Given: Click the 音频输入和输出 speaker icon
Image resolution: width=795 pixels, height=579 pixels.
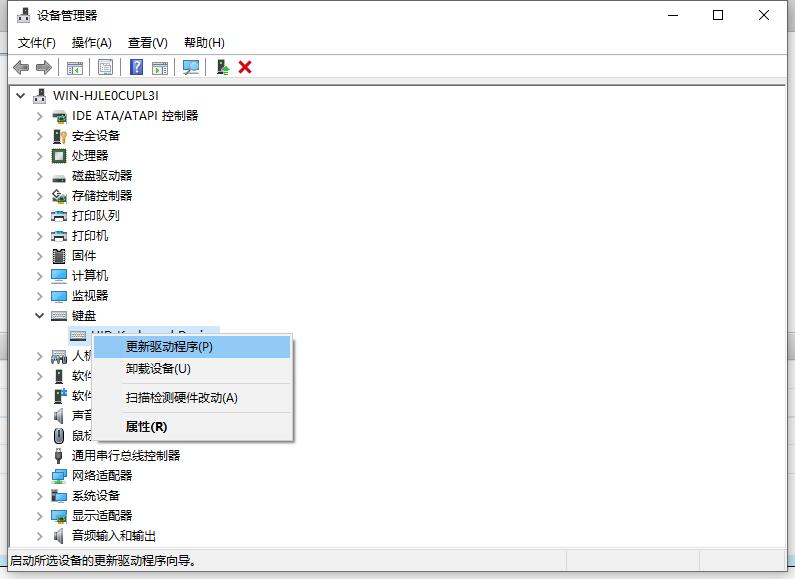Looking at the screenshot, I should [x=59, y=536].
